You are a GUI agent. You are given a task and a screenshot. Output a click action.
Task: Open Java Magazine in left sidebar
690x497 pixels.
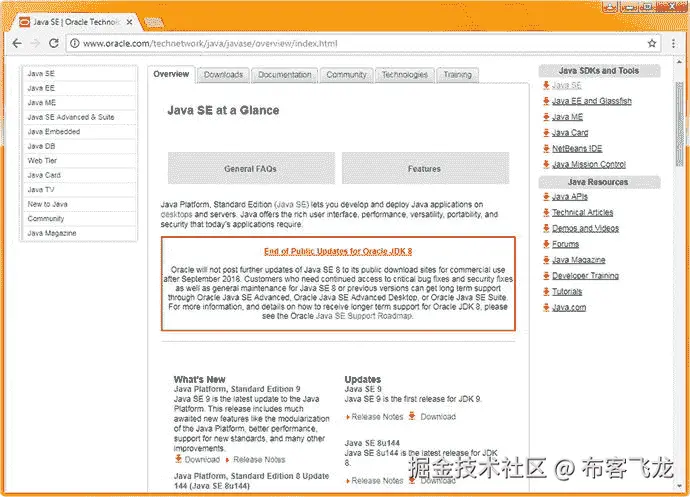pos(80,233)
